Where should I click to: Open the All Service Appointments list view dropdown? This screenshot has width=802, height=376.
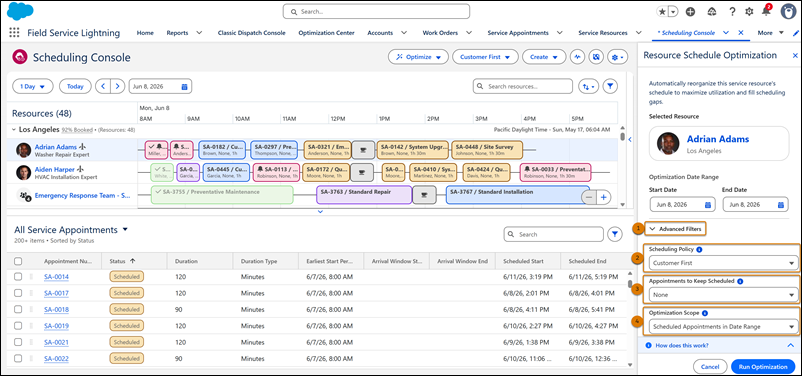[125, 230]
